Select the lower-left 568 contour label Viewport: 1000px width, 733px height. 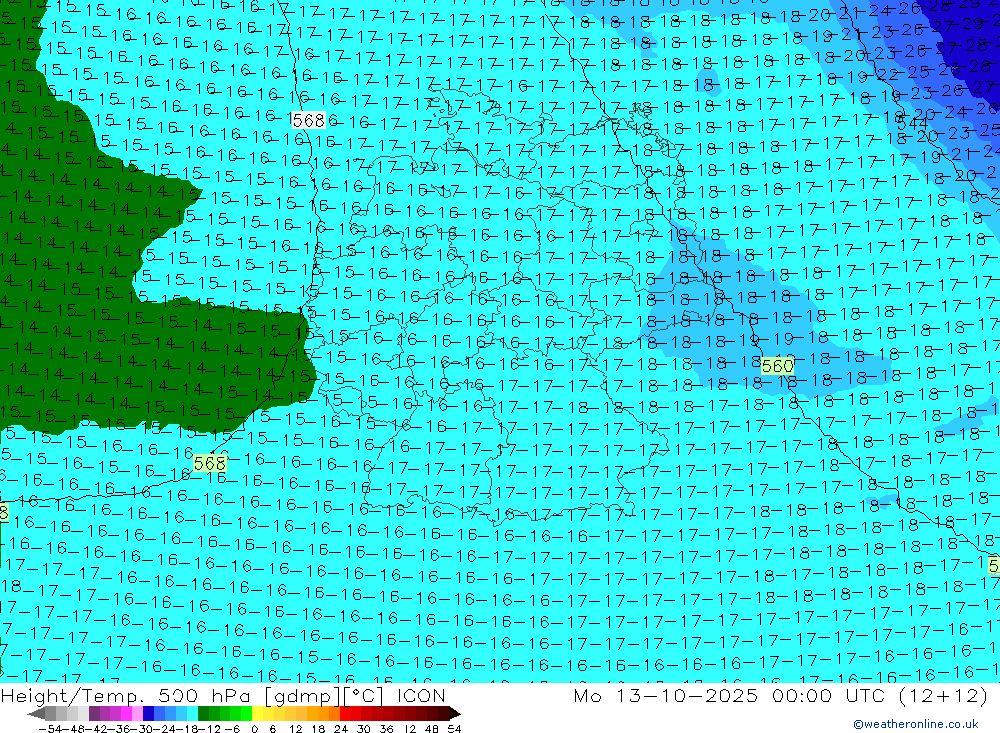tap(210, 463)
